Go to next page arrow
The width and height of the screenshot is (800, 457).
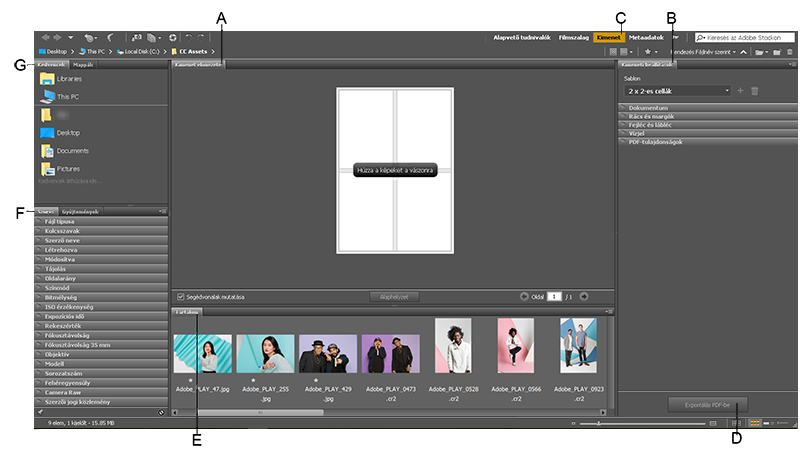point(584,296)
